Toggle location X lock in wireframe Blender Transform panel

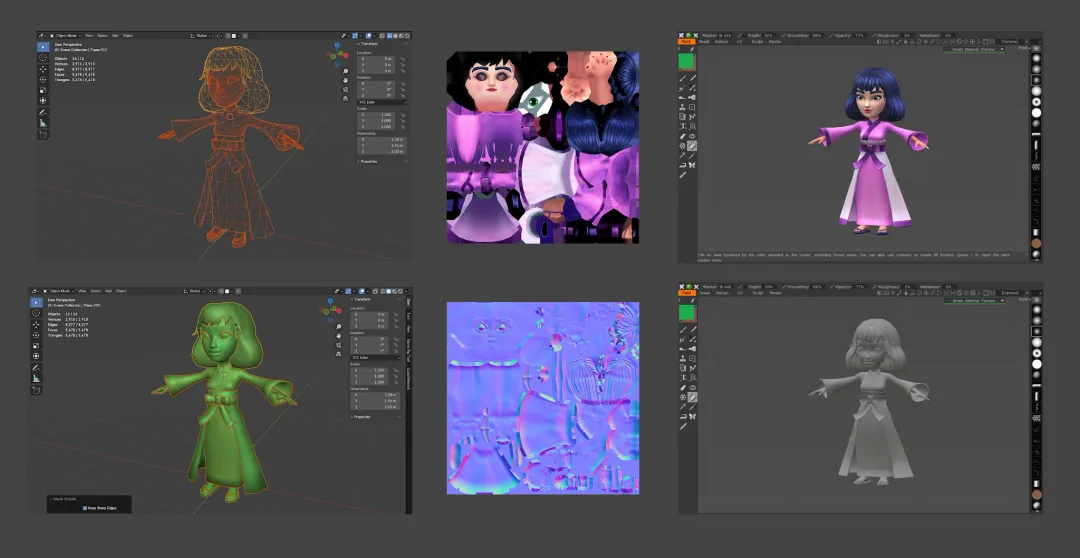(x=402, y=59)
